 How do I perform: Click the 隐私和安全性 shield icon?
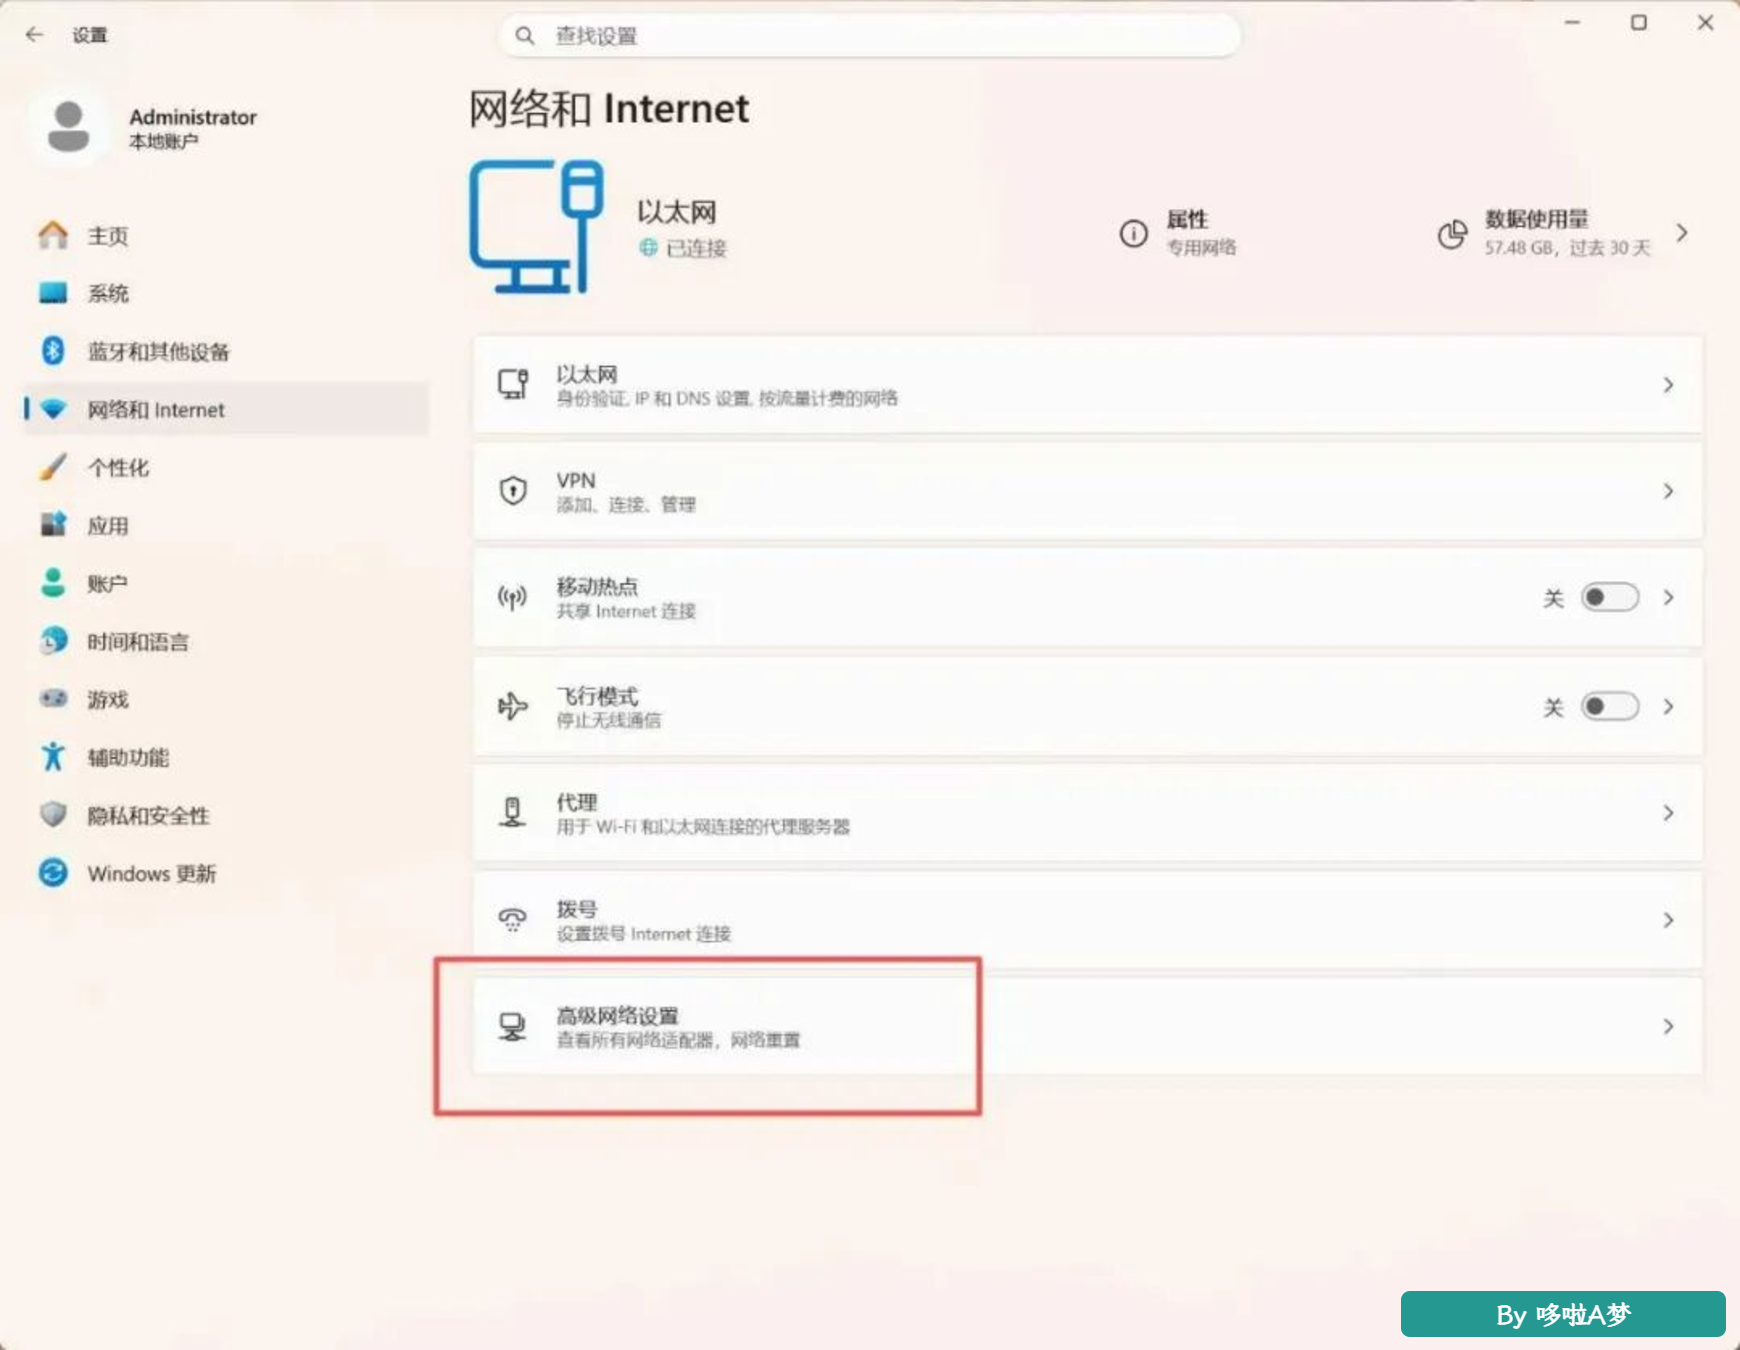click(x=53, y=815)
